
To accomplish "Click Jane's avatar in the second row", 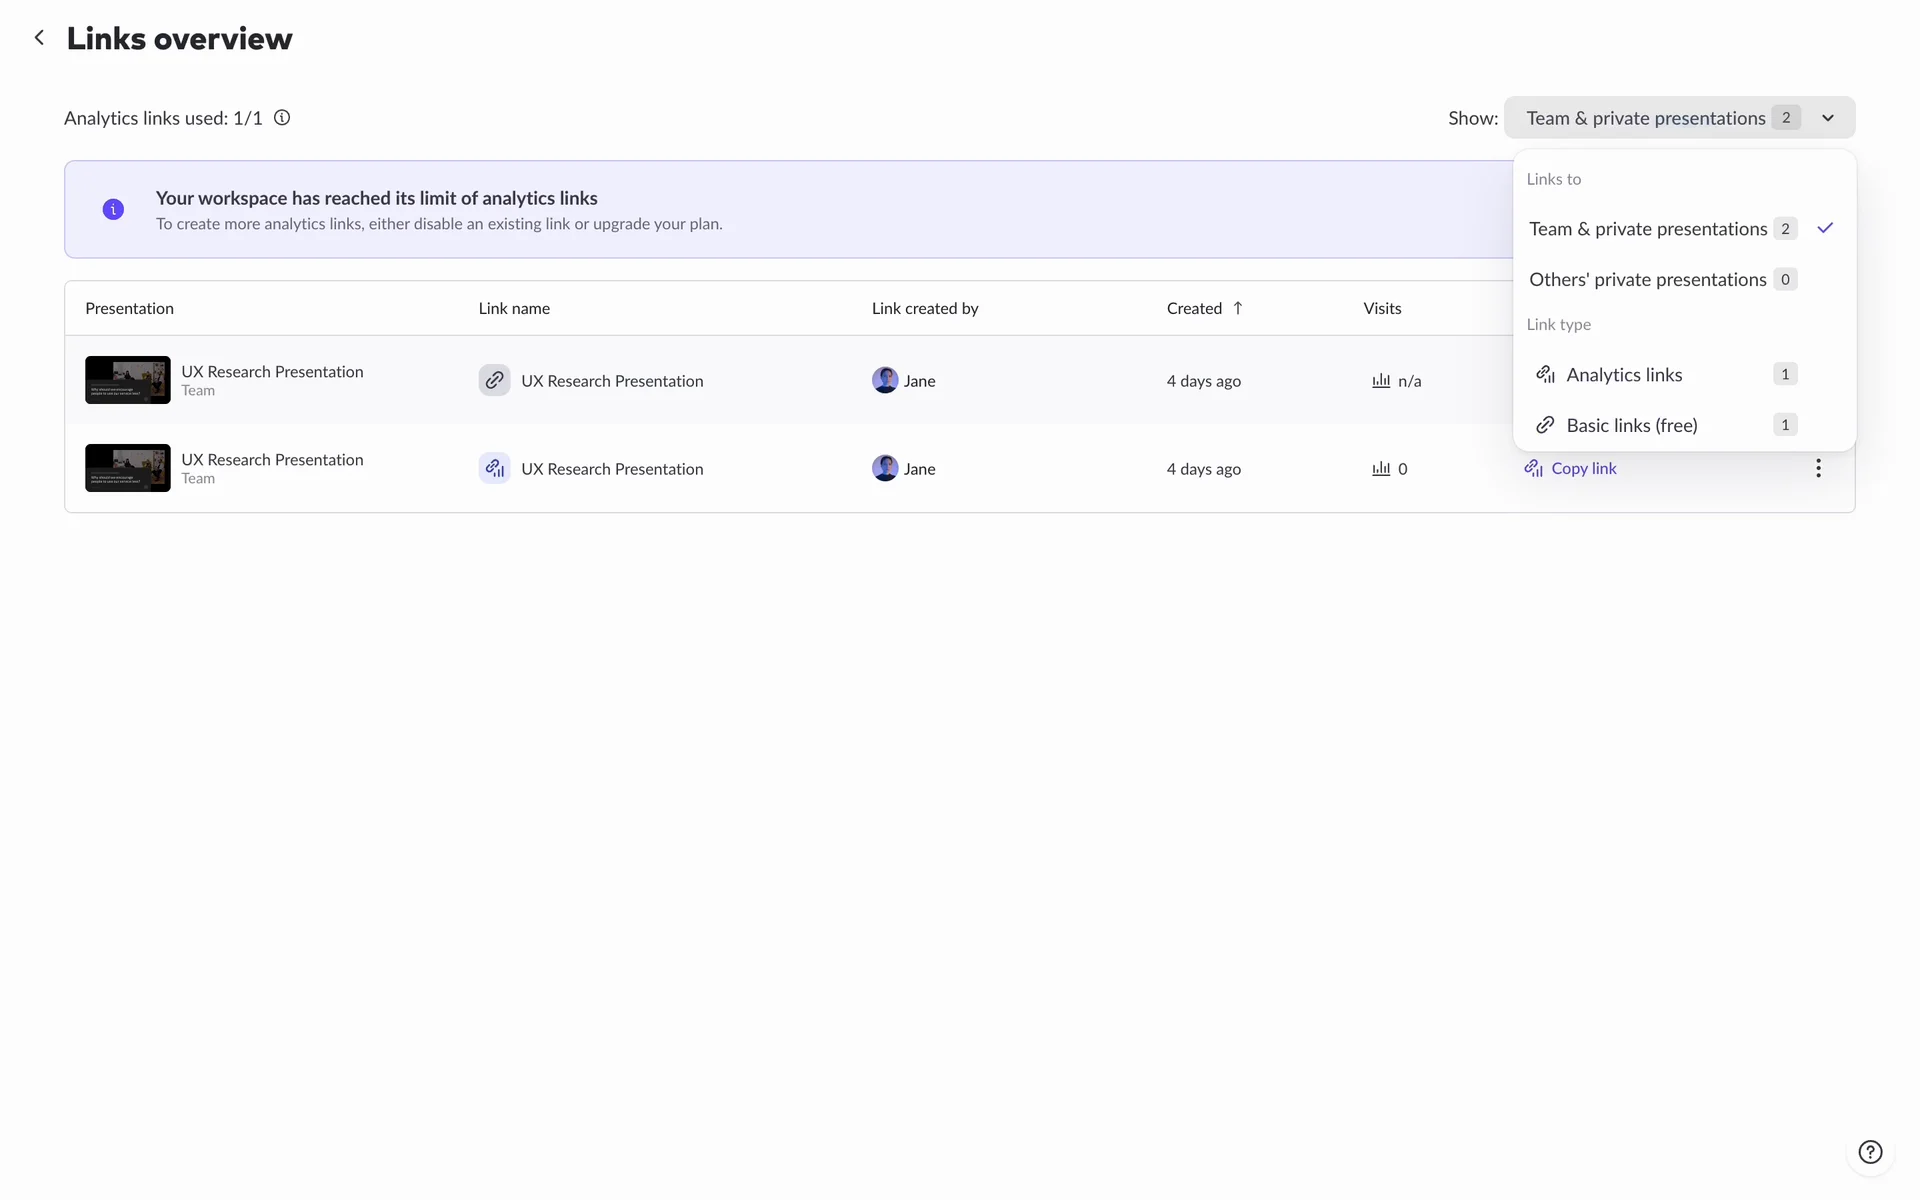I will pyautogui.click(x=885, y=468).
